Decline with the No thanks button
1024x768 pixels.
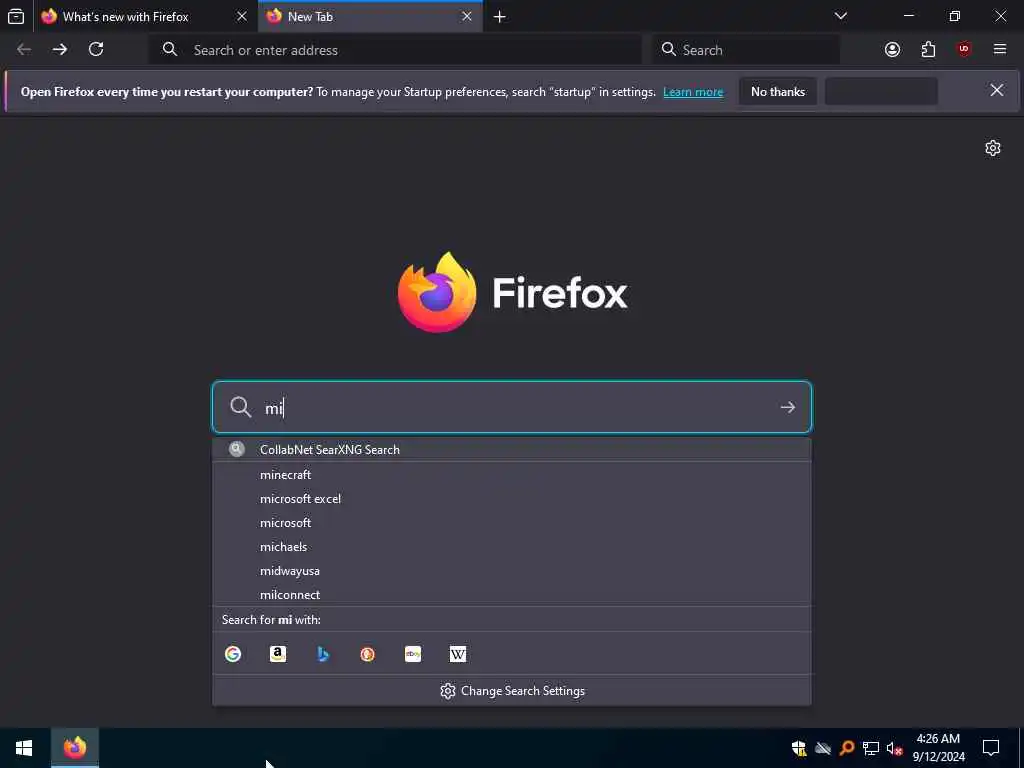coord(778,92)
